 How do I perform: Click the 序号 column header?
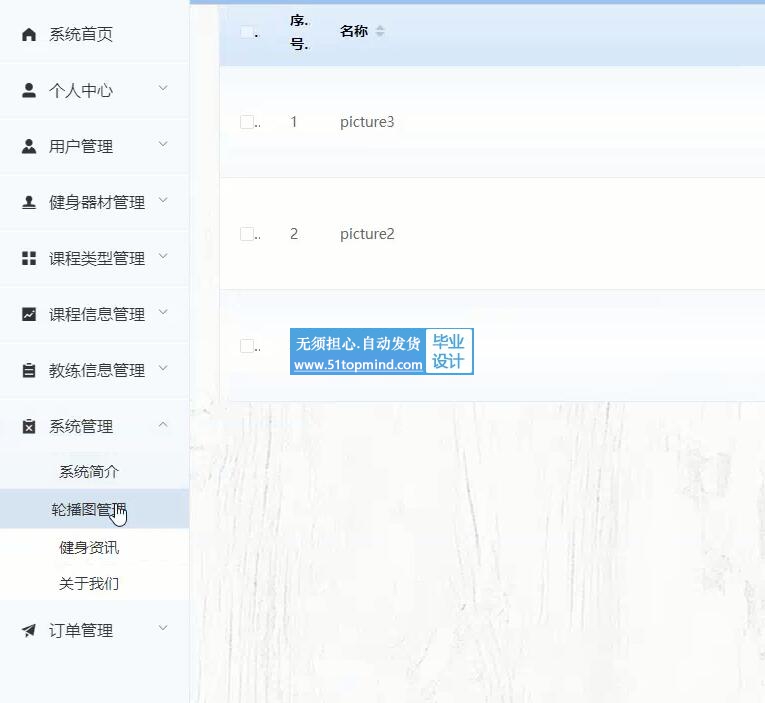point(299,32)
